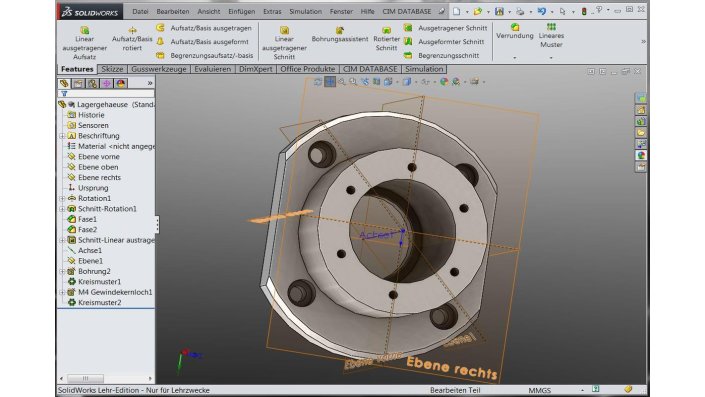The image size is (705, 397).
Task: Click Zoom to Fit view icon
Action: pyautogui.click(x=342, y=81)
